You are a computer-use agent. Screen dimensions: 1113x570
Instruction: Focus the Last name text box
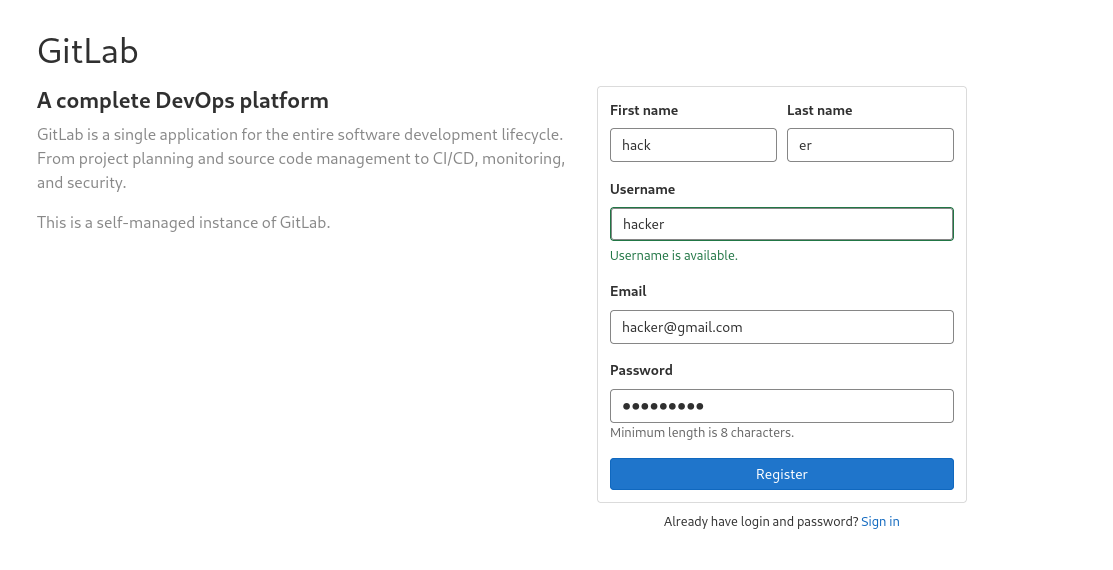870,145
